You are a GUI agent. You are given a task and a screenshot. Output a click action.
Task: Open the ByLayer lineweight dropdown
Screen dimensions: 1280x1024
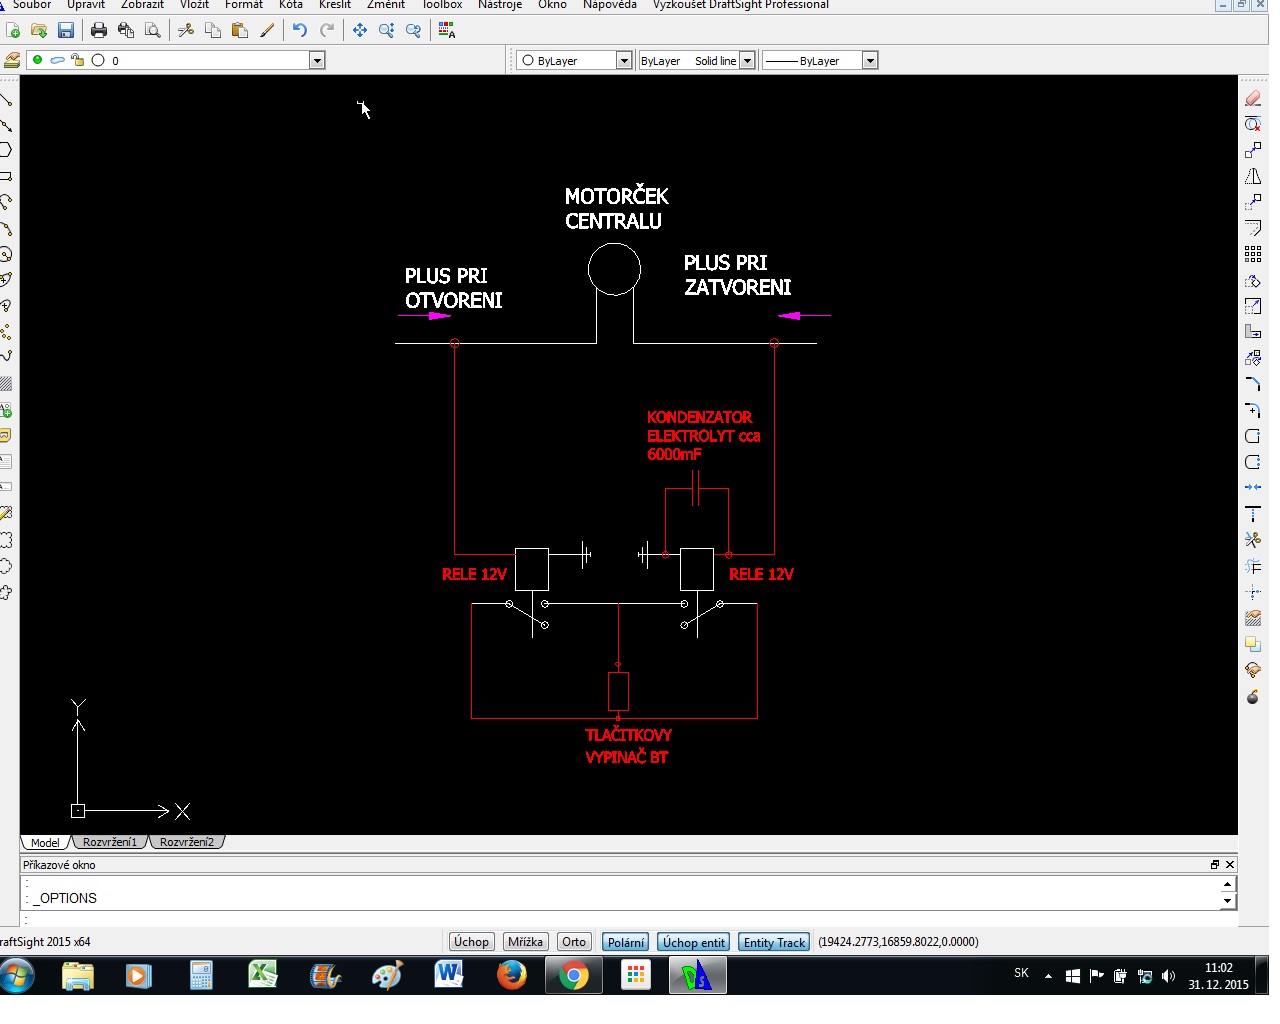coord(870,61)
